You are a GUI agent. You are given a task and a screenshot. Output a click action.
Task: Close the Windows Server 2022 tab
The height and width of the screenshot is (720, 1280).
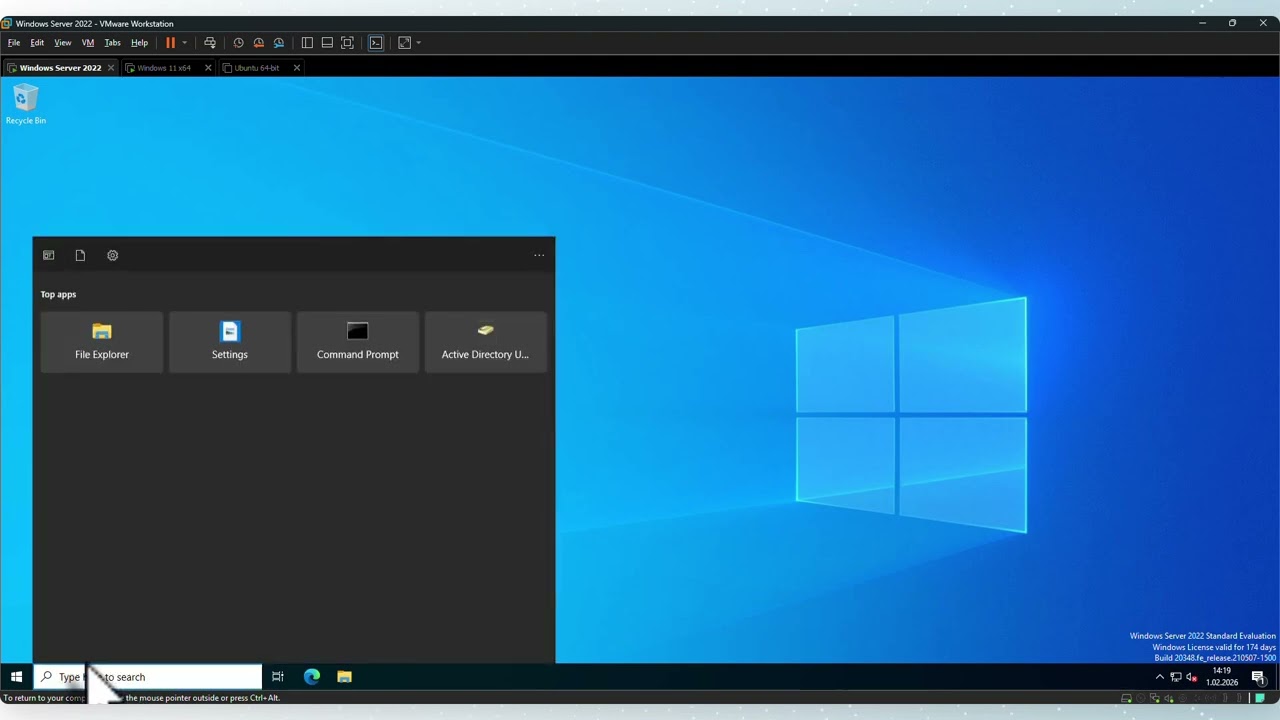click(x=111, y=68)
